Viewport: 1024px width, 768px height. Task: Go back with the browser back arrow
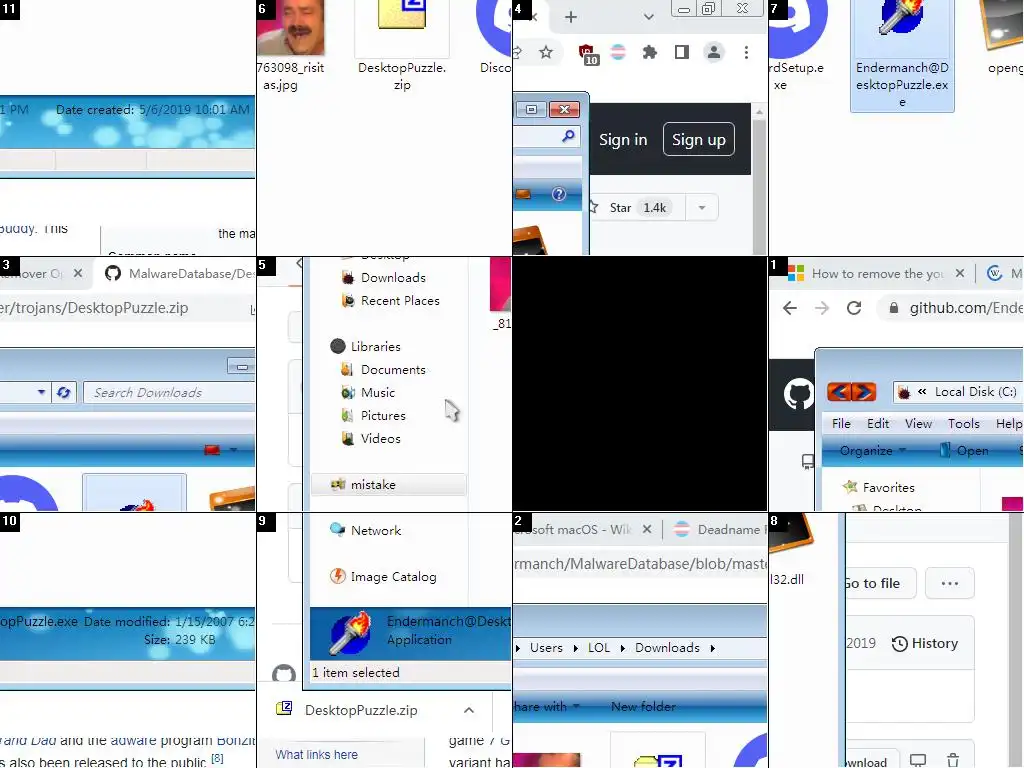(x=790, y=308)
